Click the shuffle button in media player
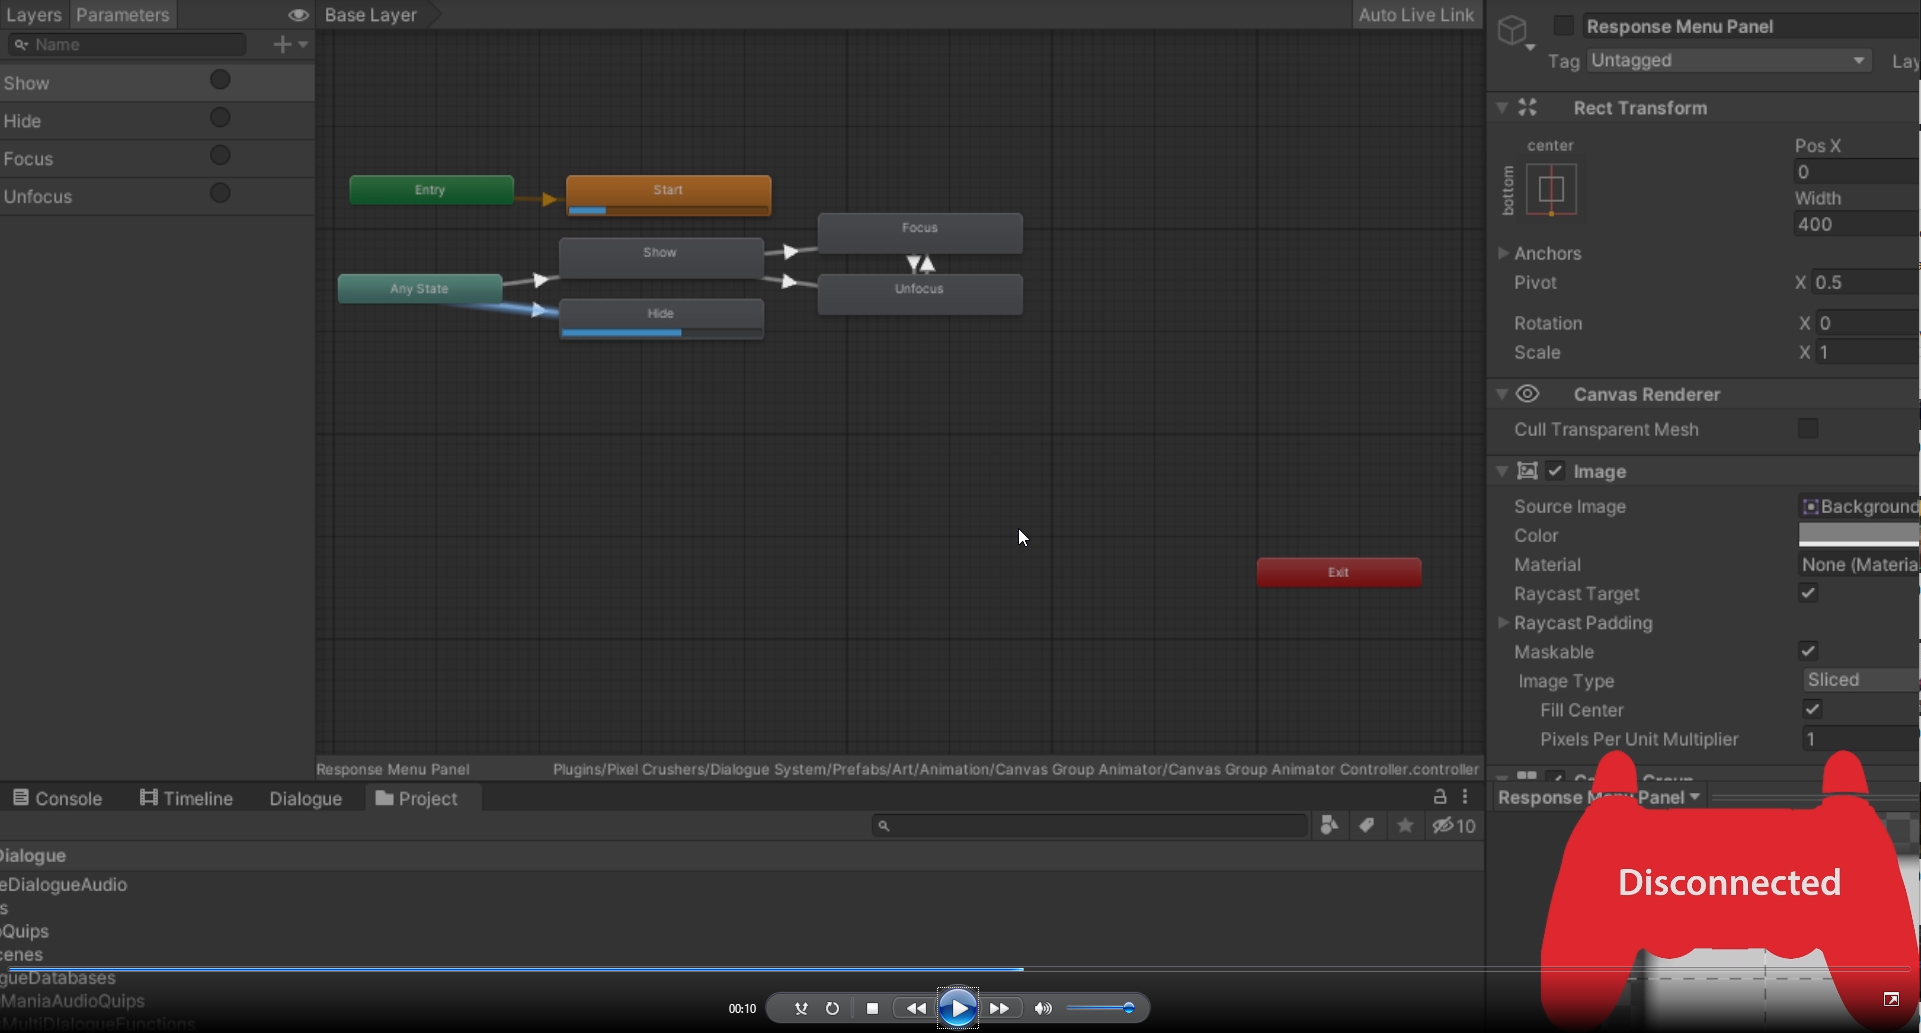The height and width of the screenshot is (1033, 1921). pos(801,1008)
